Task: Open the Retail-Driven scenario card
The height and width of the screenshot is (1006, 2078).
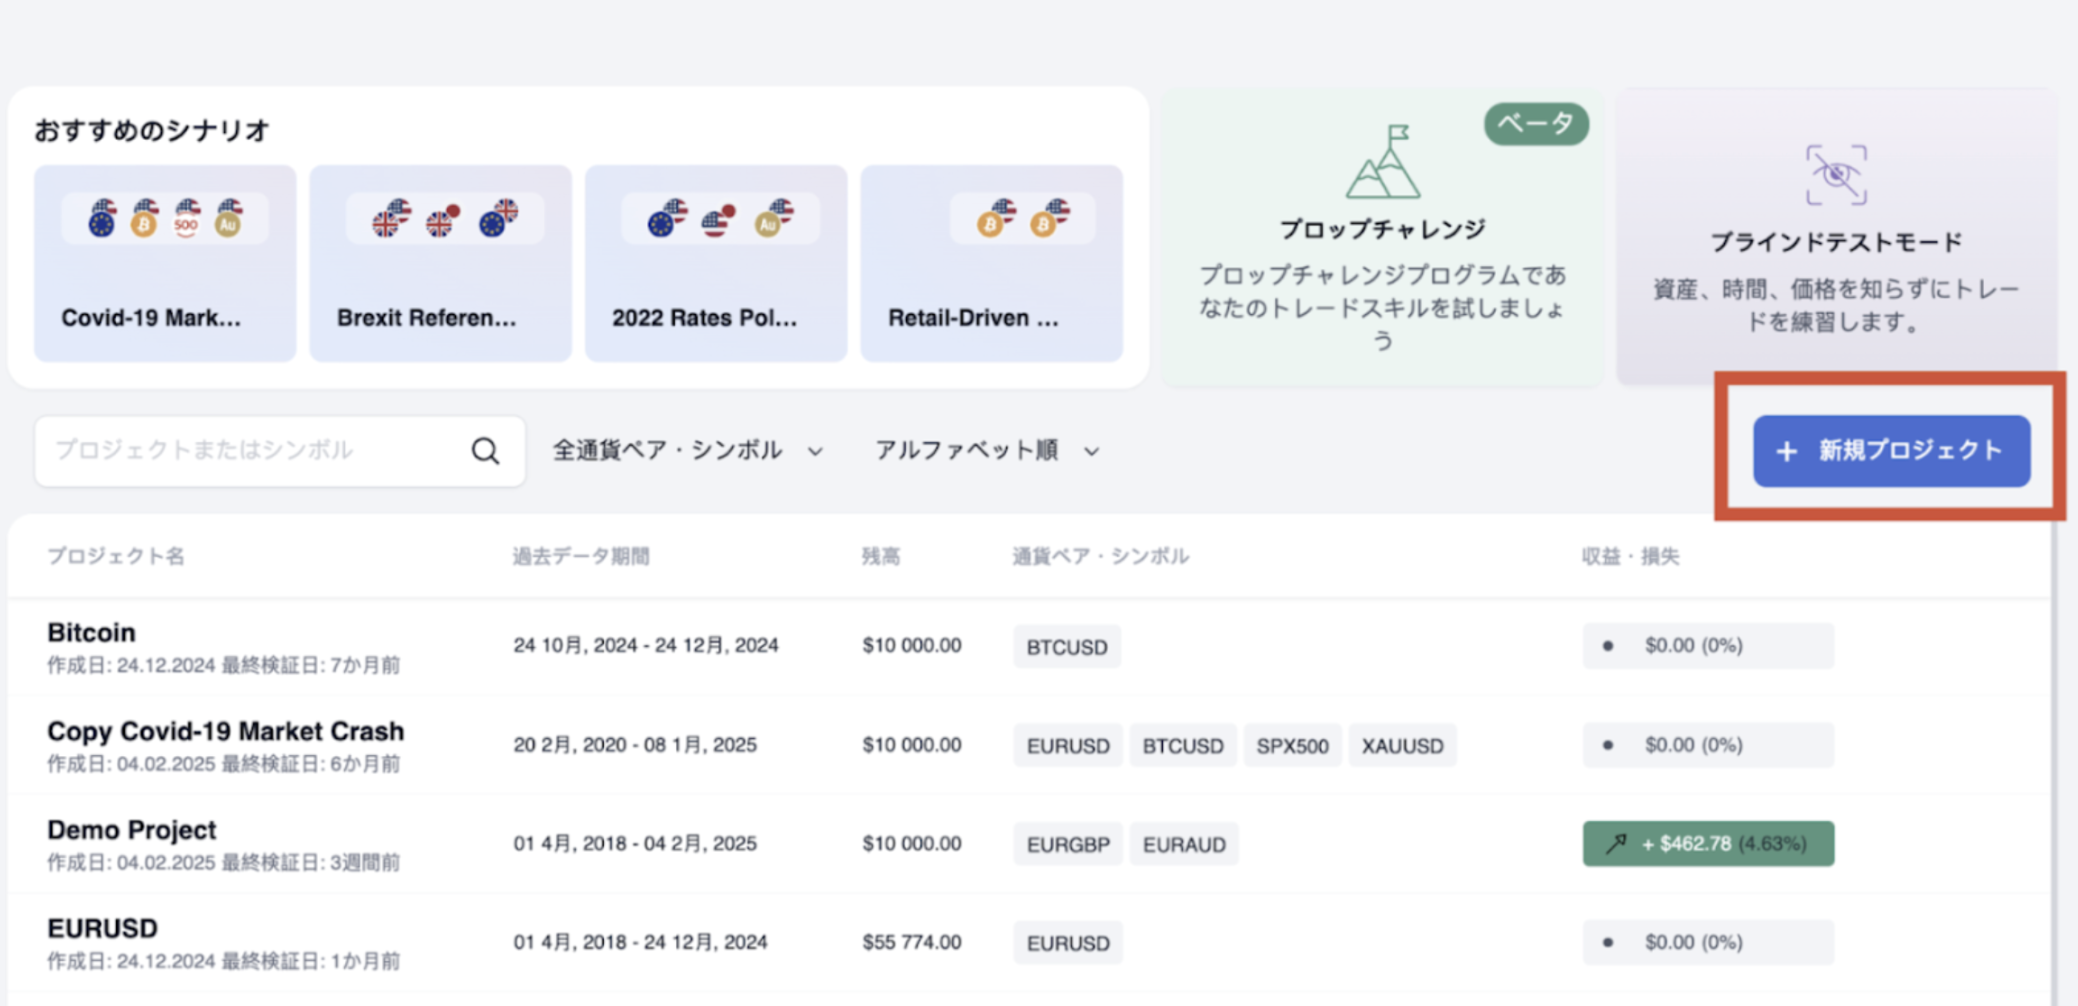Action: (991, 263)
